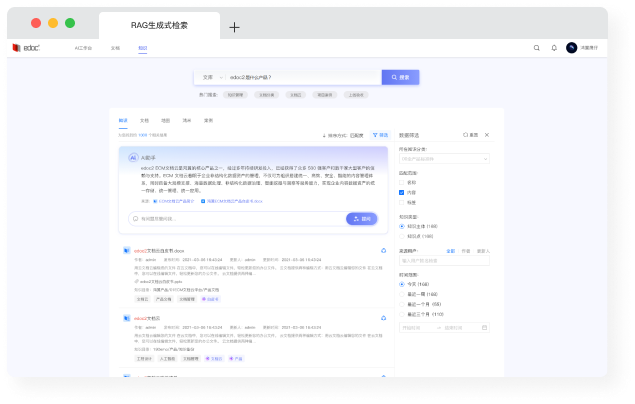635x404 pixels.
Task: Close the data filter panel with X
Action: point(487,134)
